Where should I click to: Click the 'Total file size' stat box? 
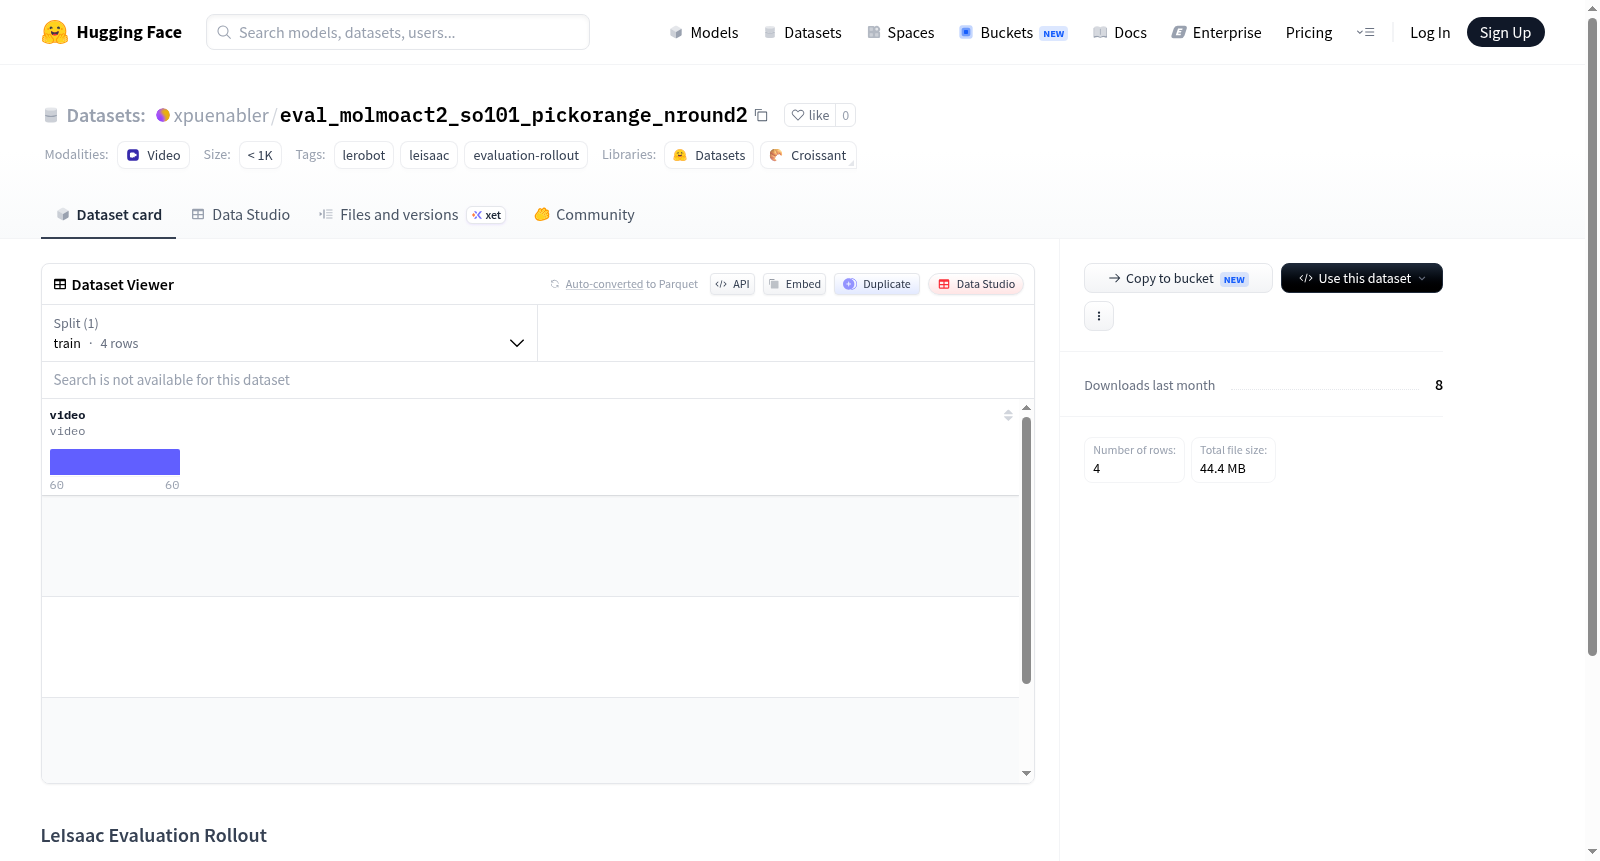tap(1233, 460)
